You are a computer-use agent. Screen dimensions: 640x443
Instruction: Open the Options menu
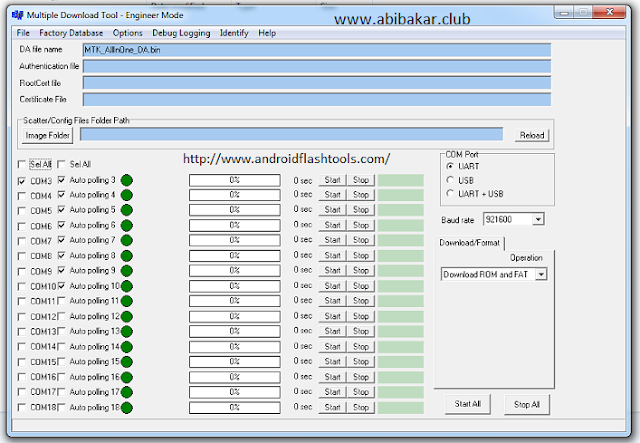pyautogui.click(x=128, y=33)
